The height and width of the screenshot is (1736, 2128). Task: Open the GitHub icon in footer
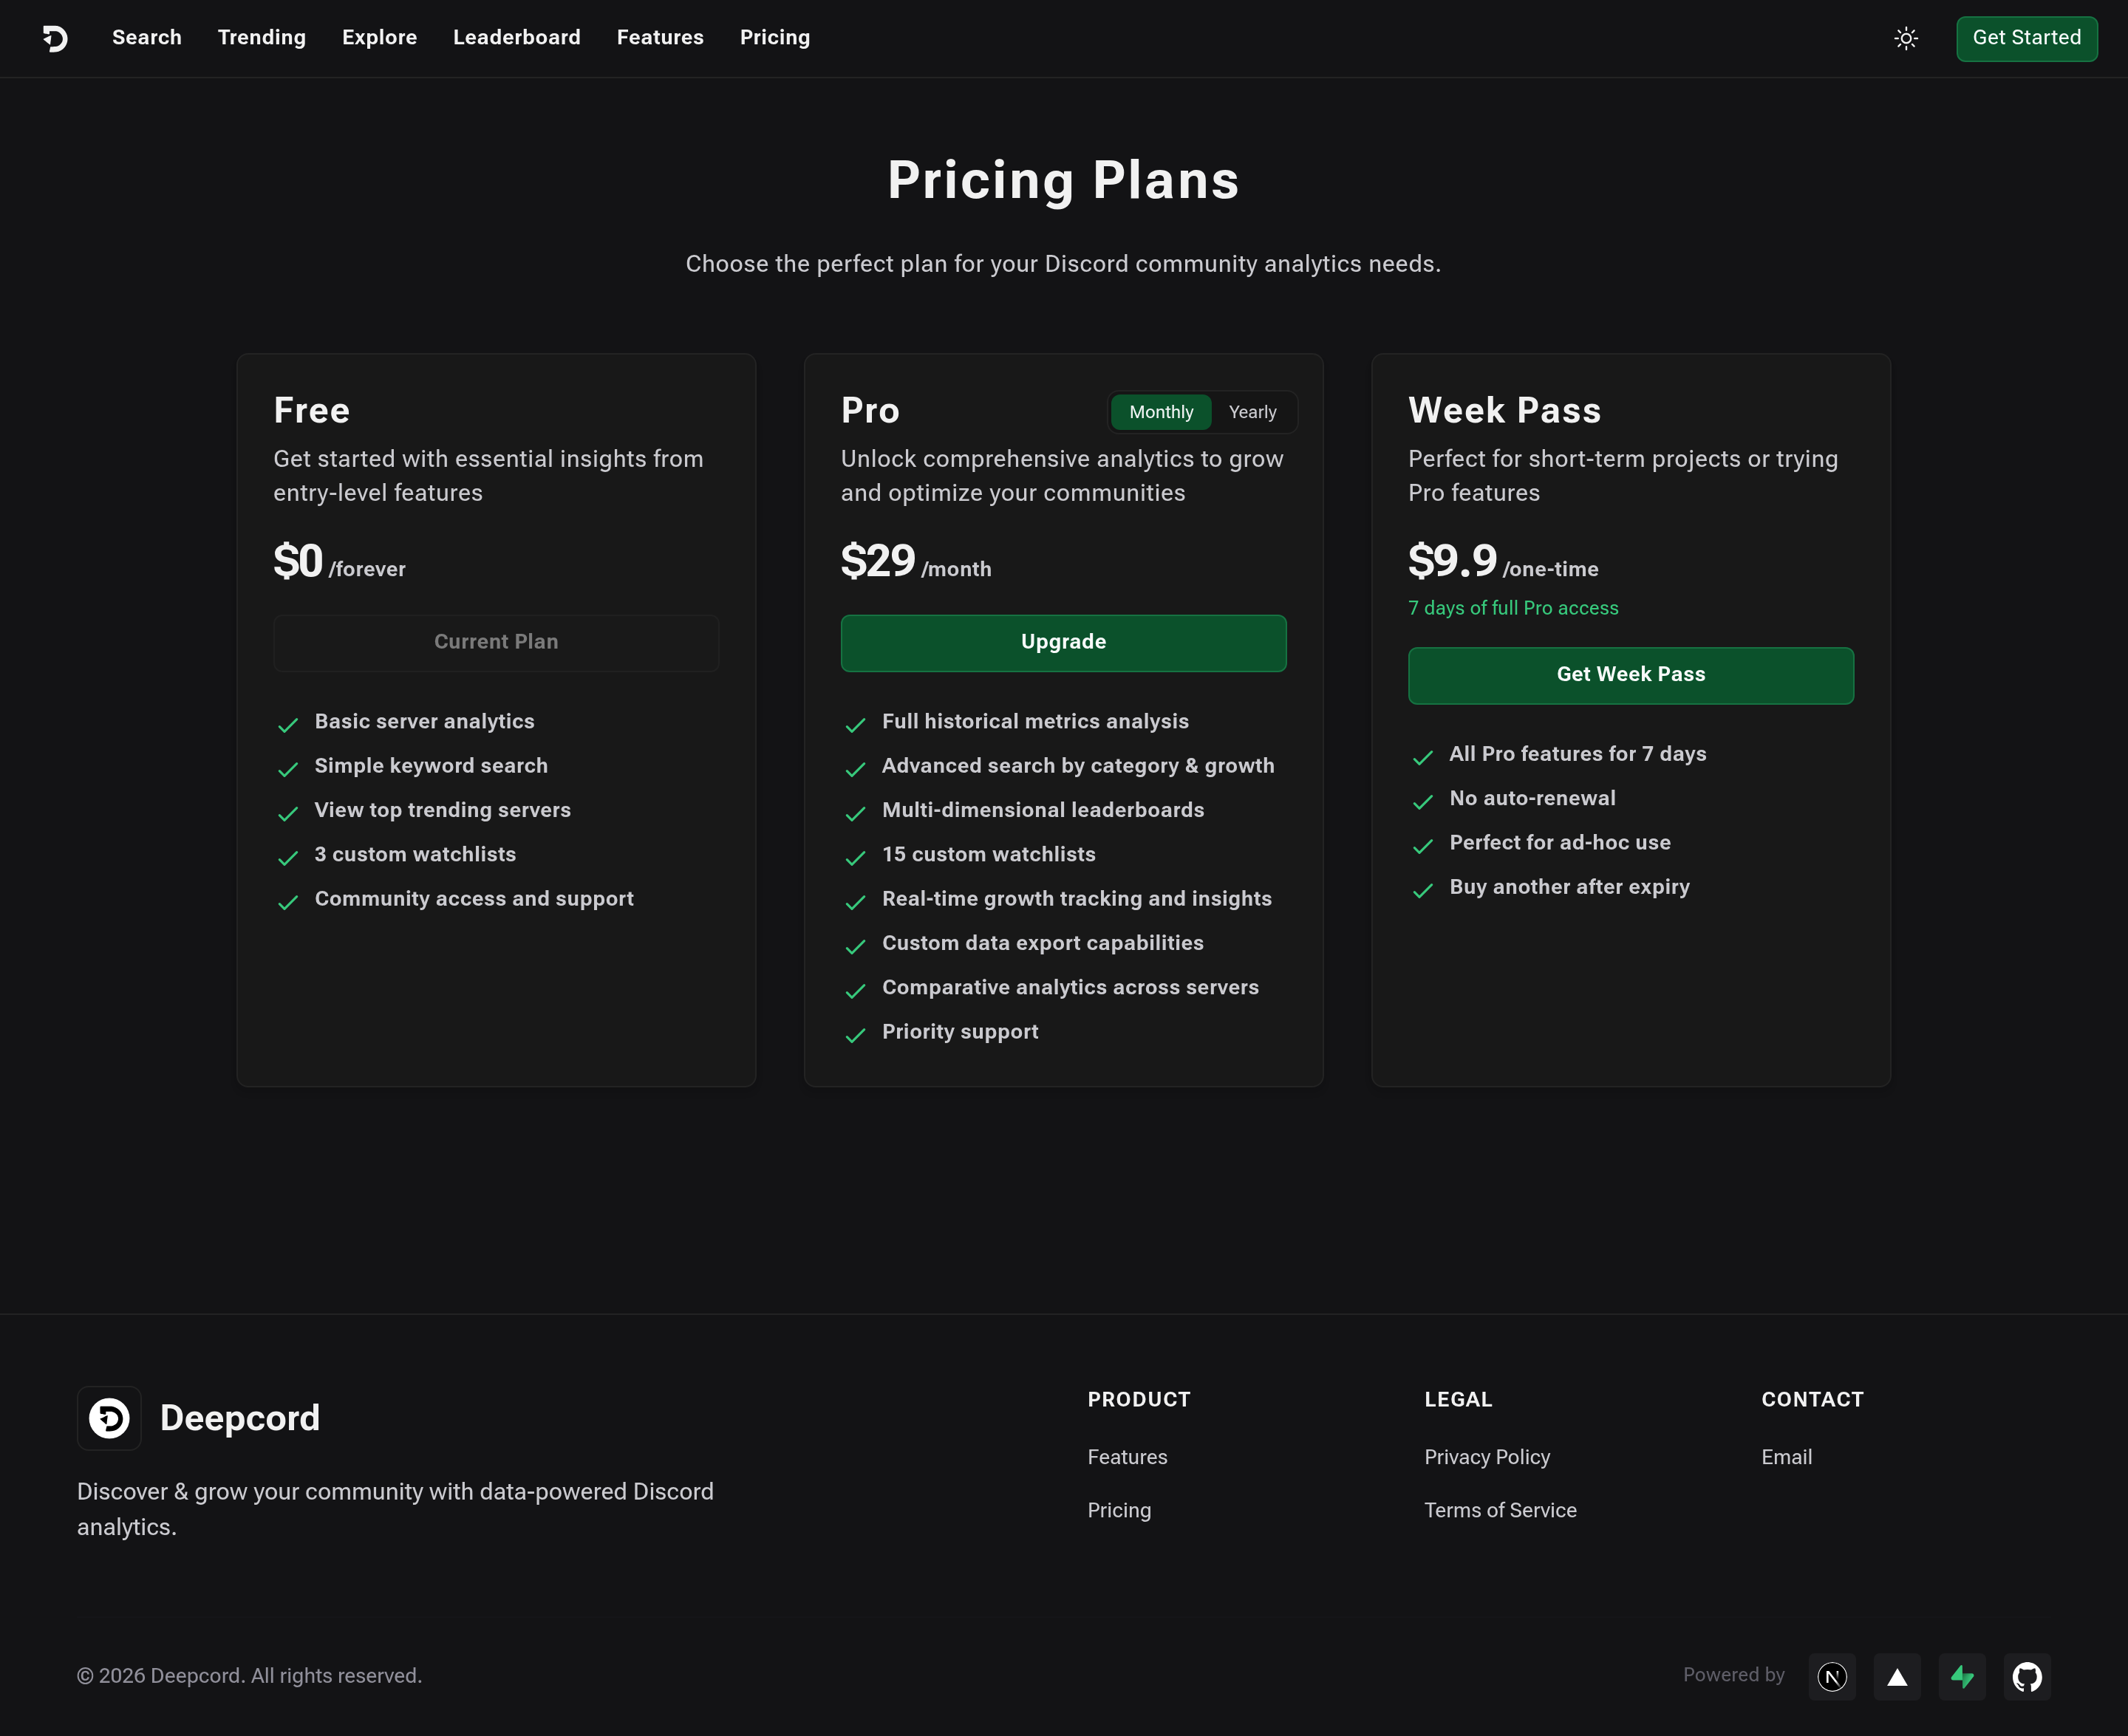pyautogui.click(x=2027, y=1677)
